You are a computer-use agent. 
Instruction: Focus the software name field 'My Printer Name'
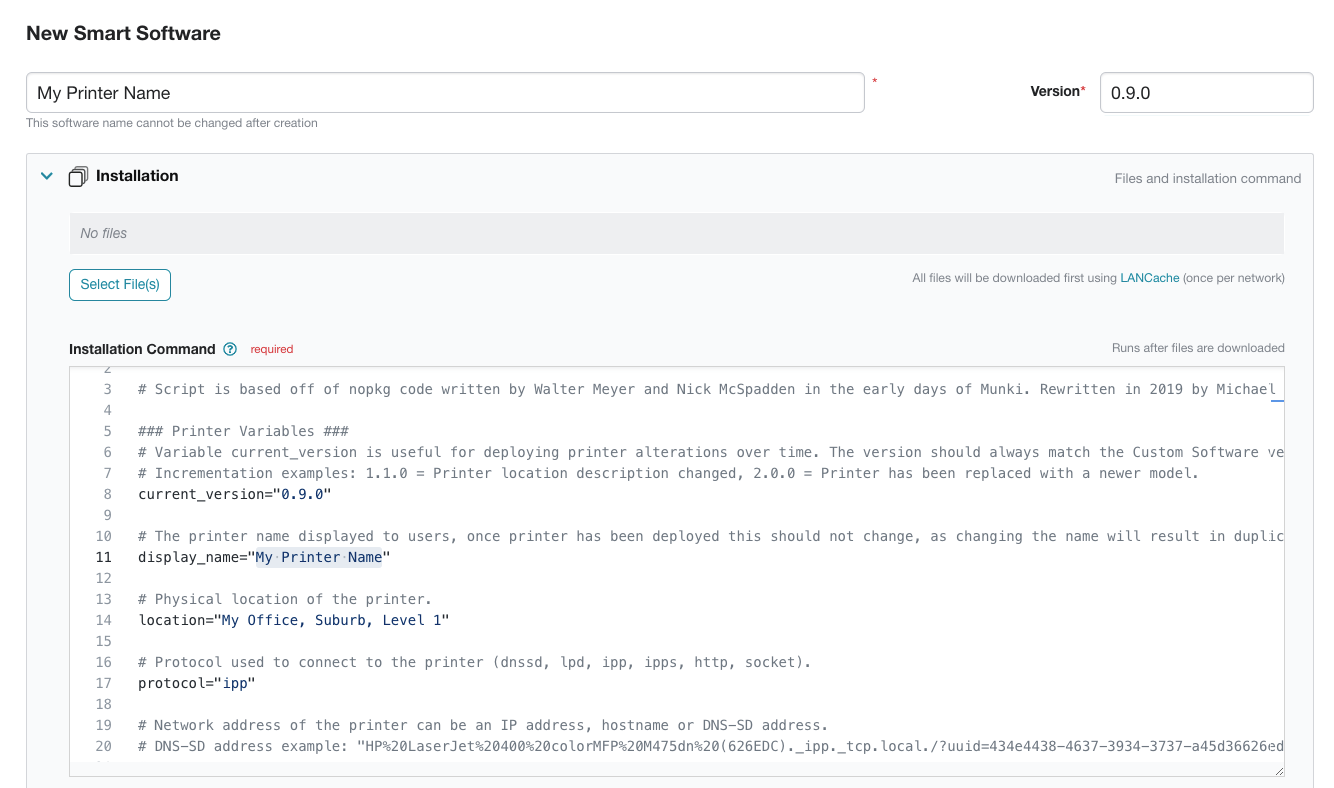pyautogui.click(x=445, y=93)
